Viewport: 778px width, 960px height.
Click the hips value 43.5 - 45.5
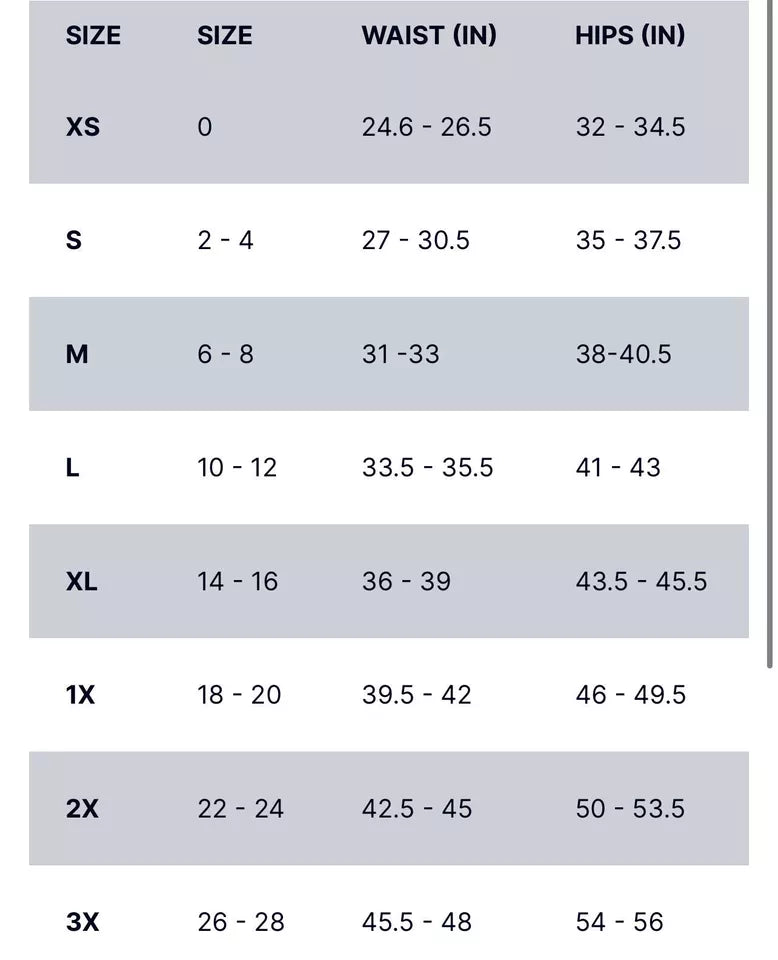coord(641,581)
